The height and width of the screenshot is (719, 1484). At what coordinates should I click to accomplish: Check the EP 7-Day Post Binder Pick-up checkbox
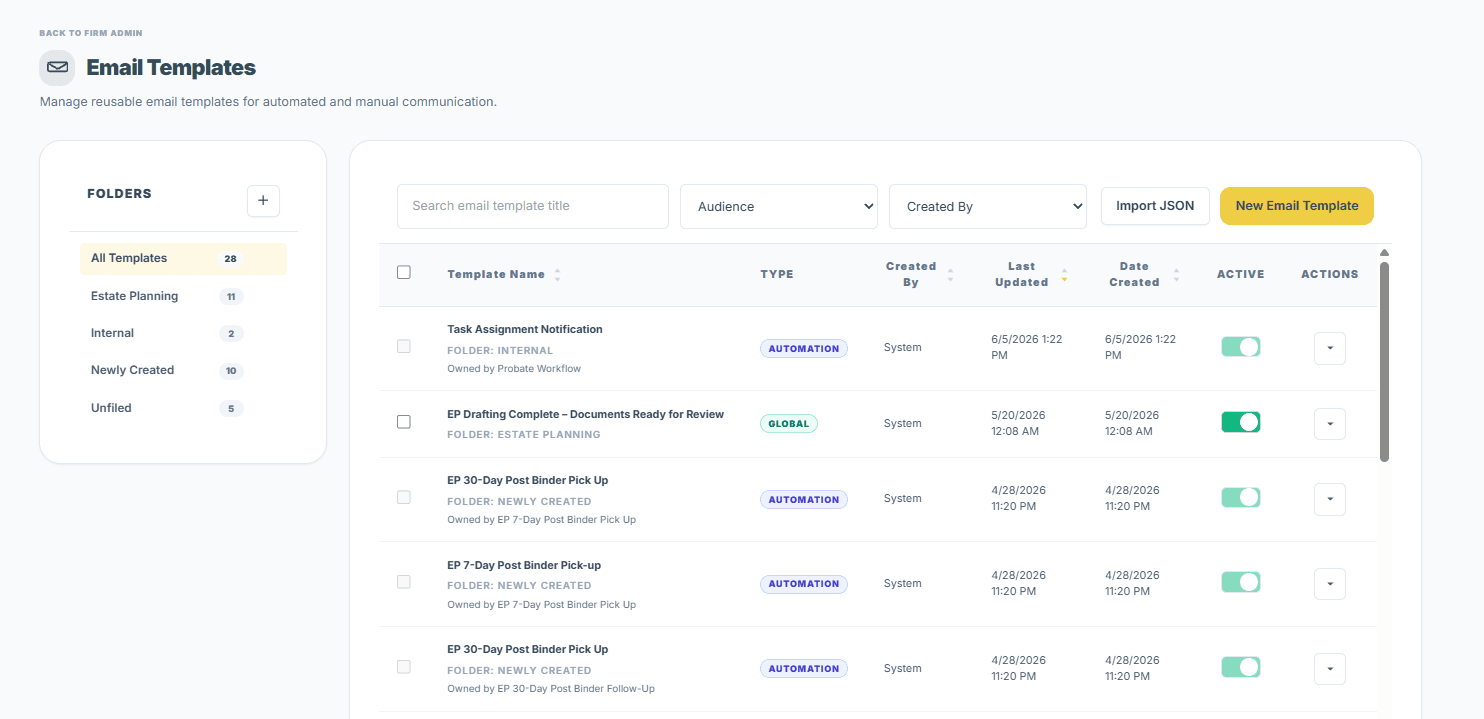point(404,582)
